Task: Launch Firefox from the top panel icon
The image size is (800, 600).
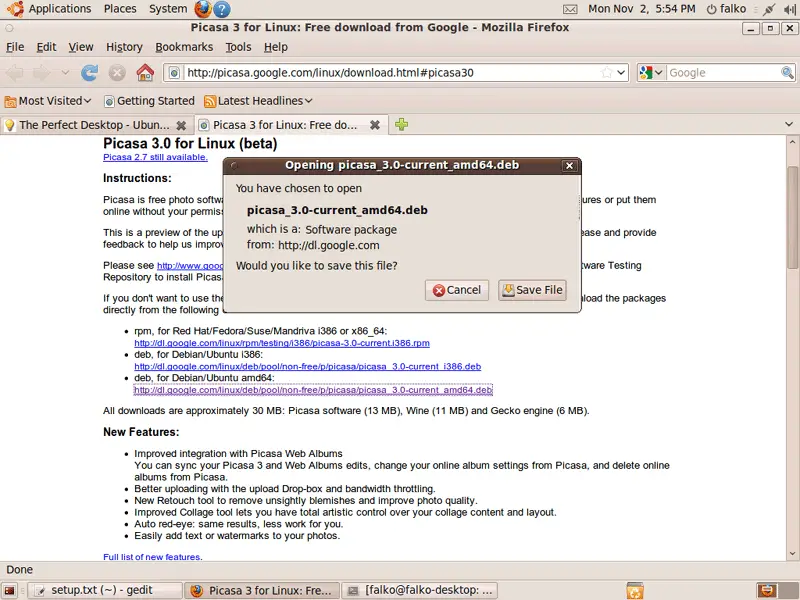Action: pos(203,9)
